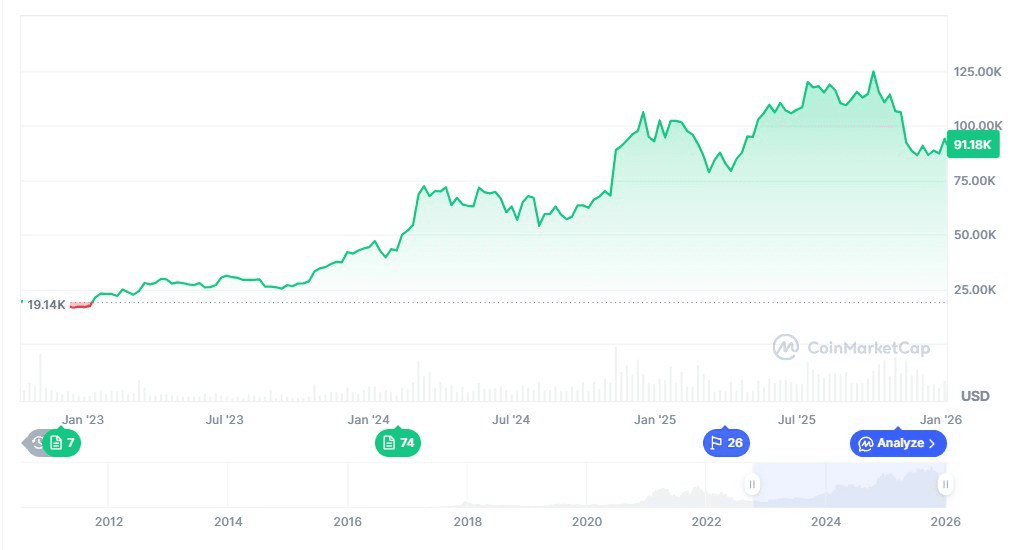The width and height of the screenshot is (1012, 550).
Task: Click the highlighted range in the navigator
Action: click(x=848, y=485)
